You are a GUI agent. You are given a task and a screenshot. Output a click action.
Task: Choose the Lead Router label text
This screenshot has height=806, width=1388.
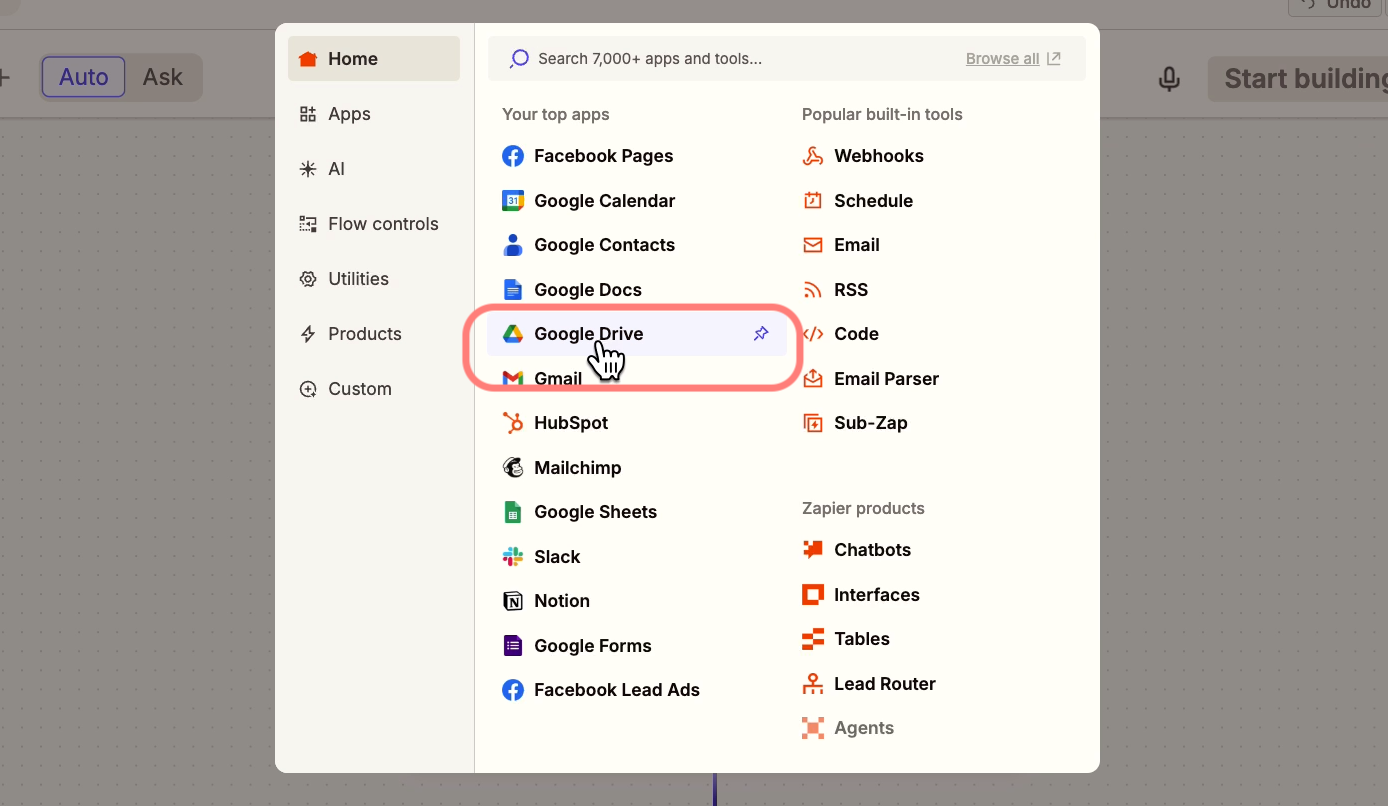(885, 684)
